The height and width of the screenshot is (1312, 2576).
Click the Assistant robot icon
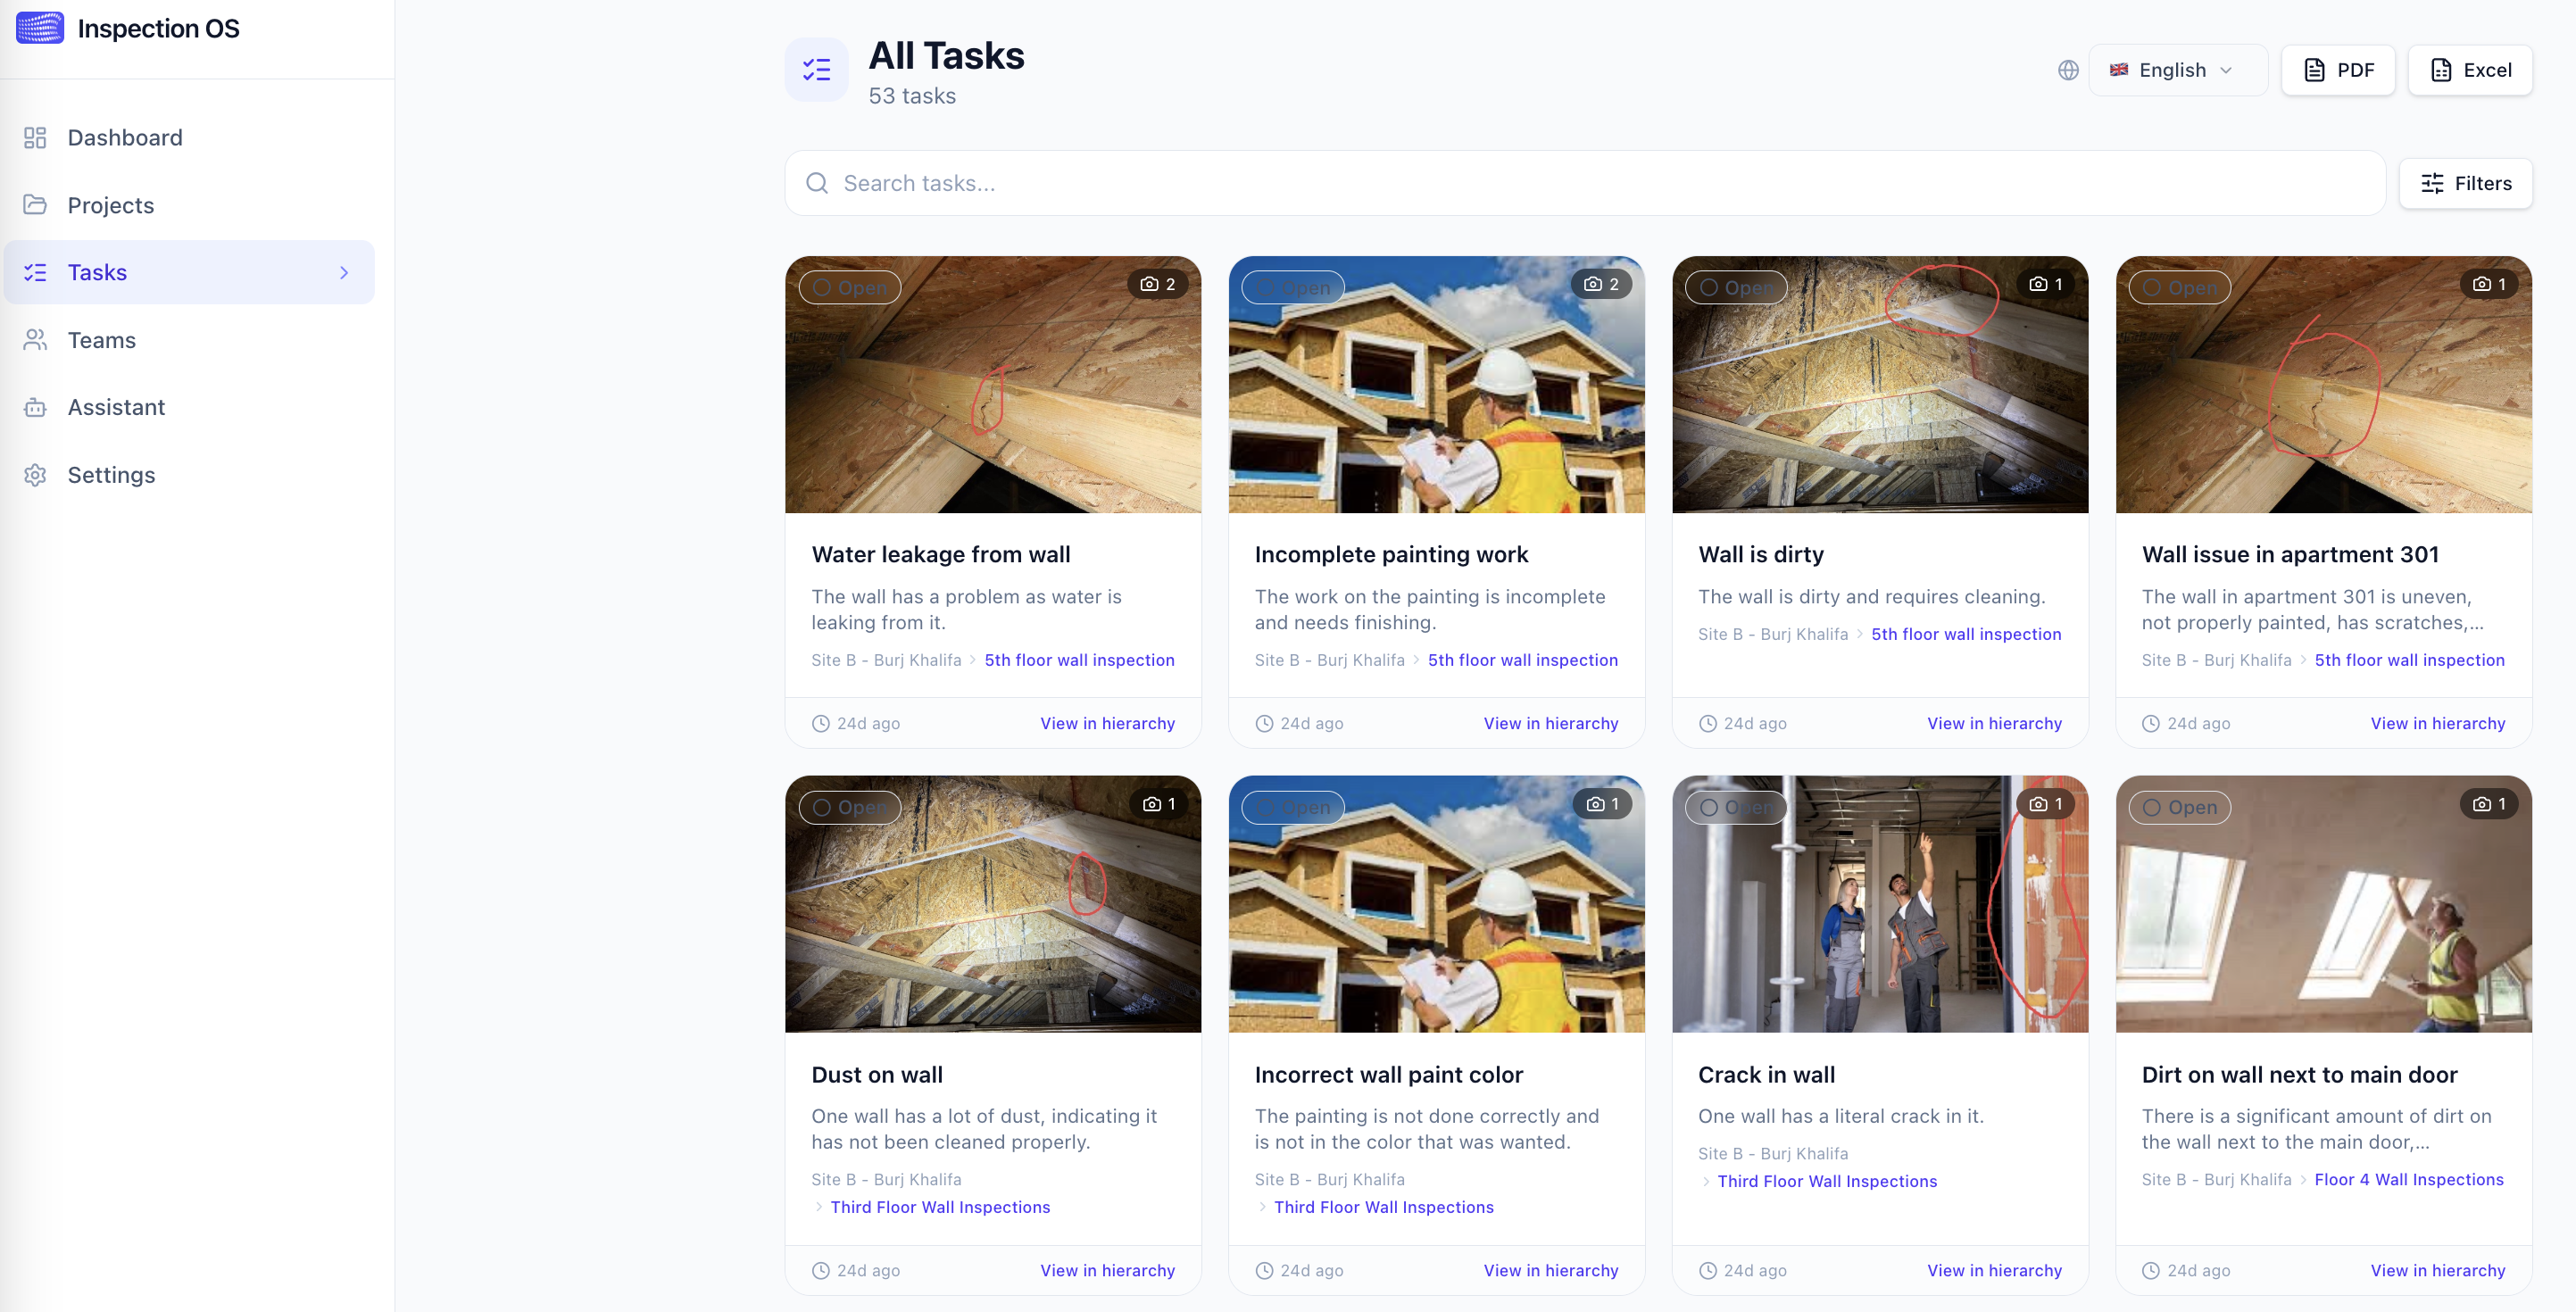[x=35, y=407]
